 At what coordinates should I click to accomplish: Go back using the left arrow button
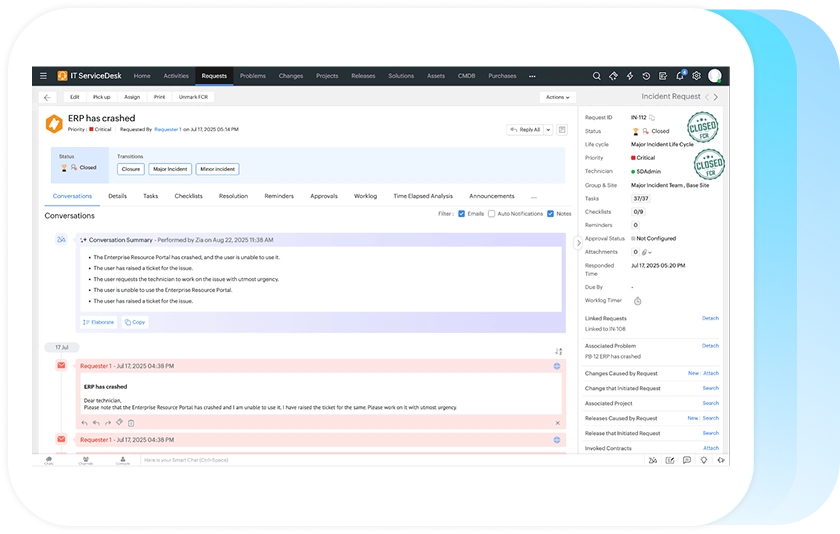coord(47,97)
